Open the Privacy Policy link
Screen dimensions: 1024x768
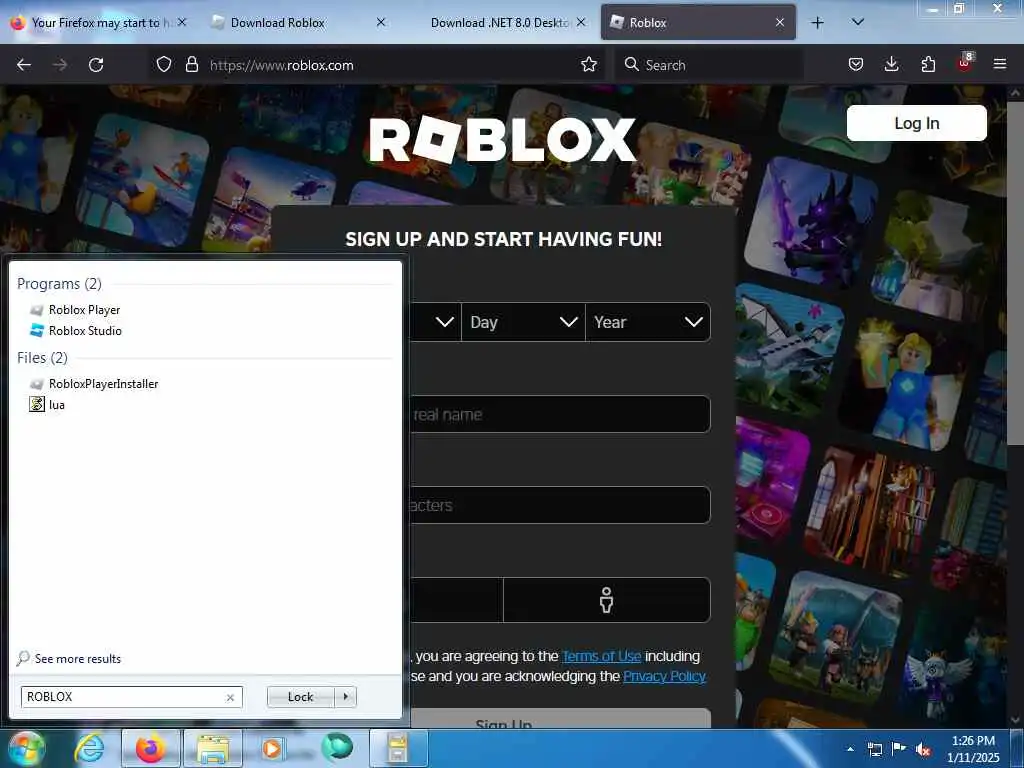[664, 676]
